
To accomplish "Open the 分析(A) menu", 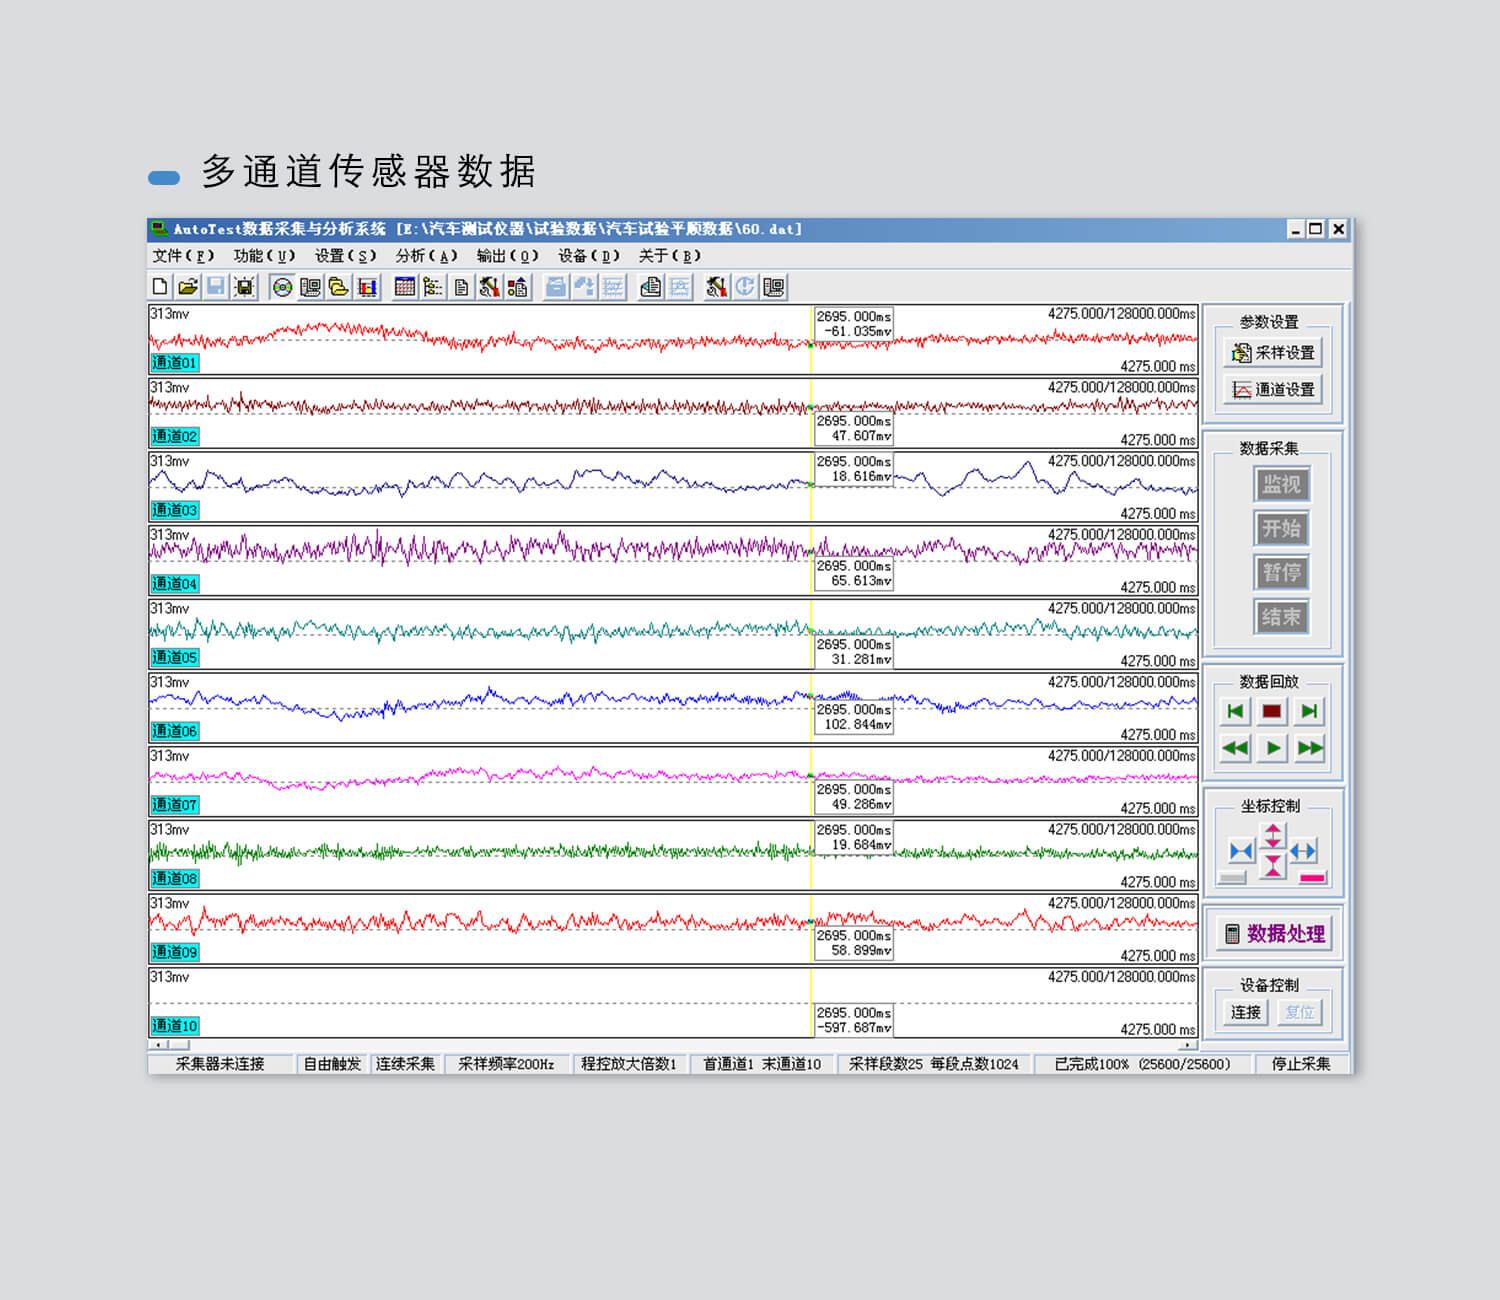I will click(426, 256).
